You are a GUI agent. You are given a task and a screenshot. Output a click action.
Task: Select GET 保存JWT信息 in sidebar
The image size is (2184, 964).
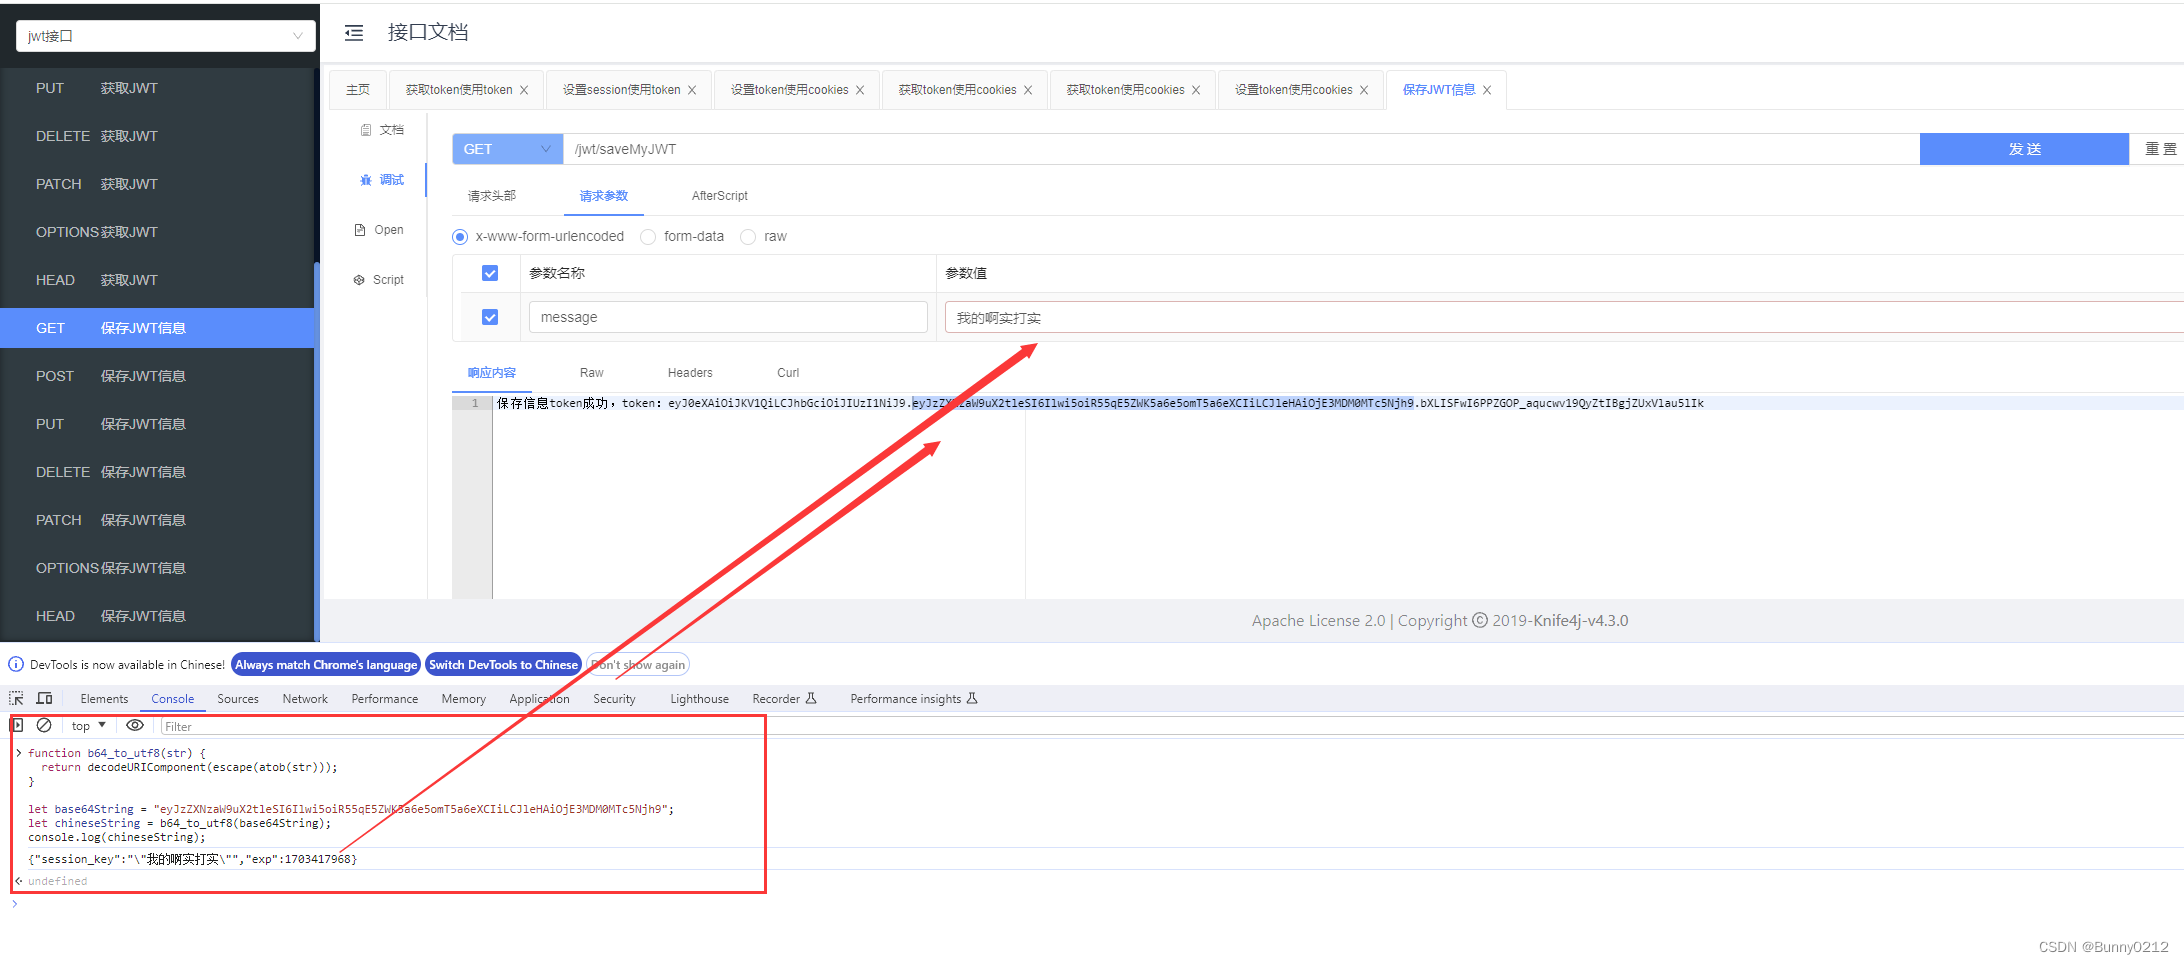[158, 328]
